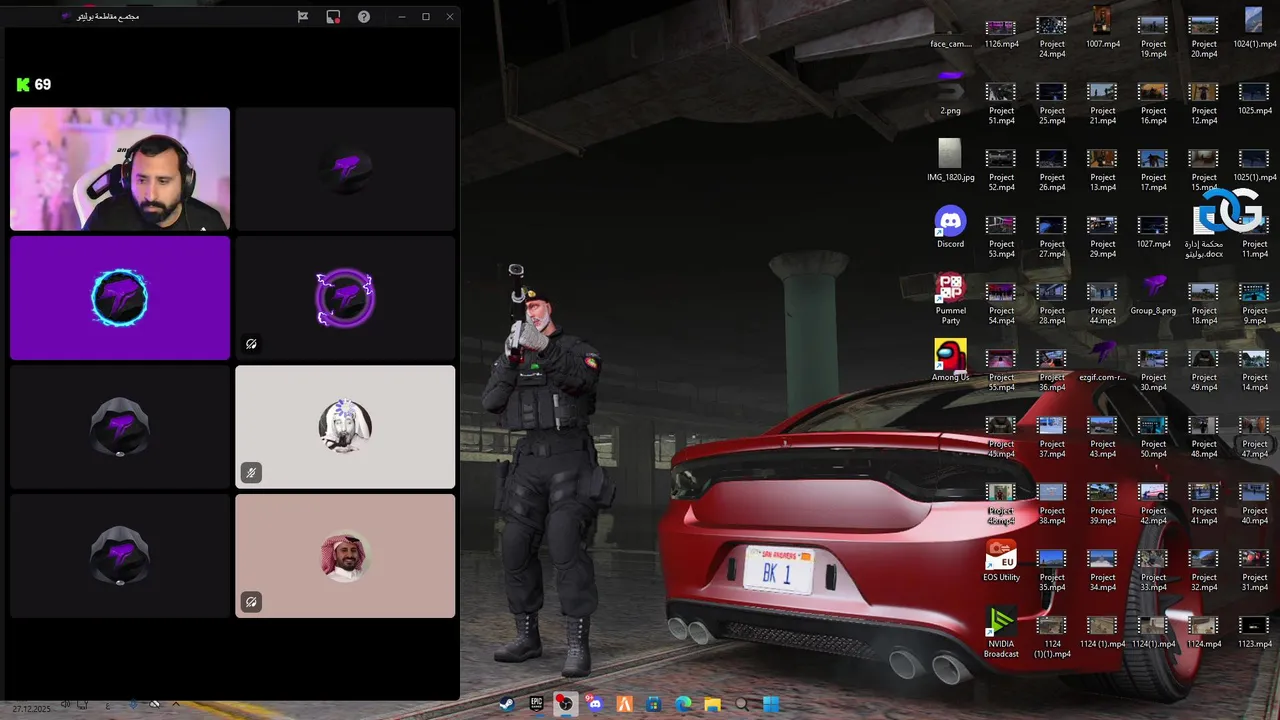Select the 1124 (1)(1).mp4 video file
Screen dimensions: 1280x720
point(1051,638)
